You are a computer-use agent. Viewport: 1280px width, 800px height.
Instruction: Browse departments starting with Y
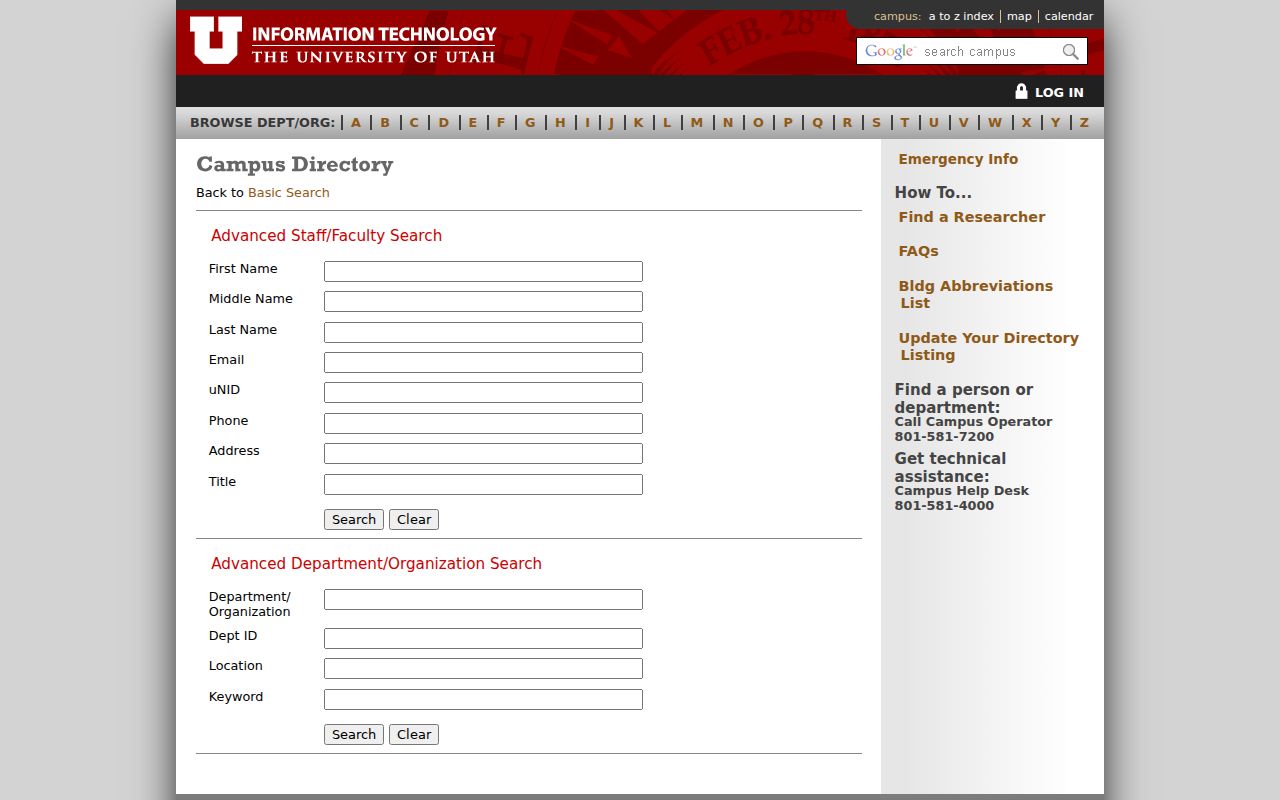[1055, 123]
